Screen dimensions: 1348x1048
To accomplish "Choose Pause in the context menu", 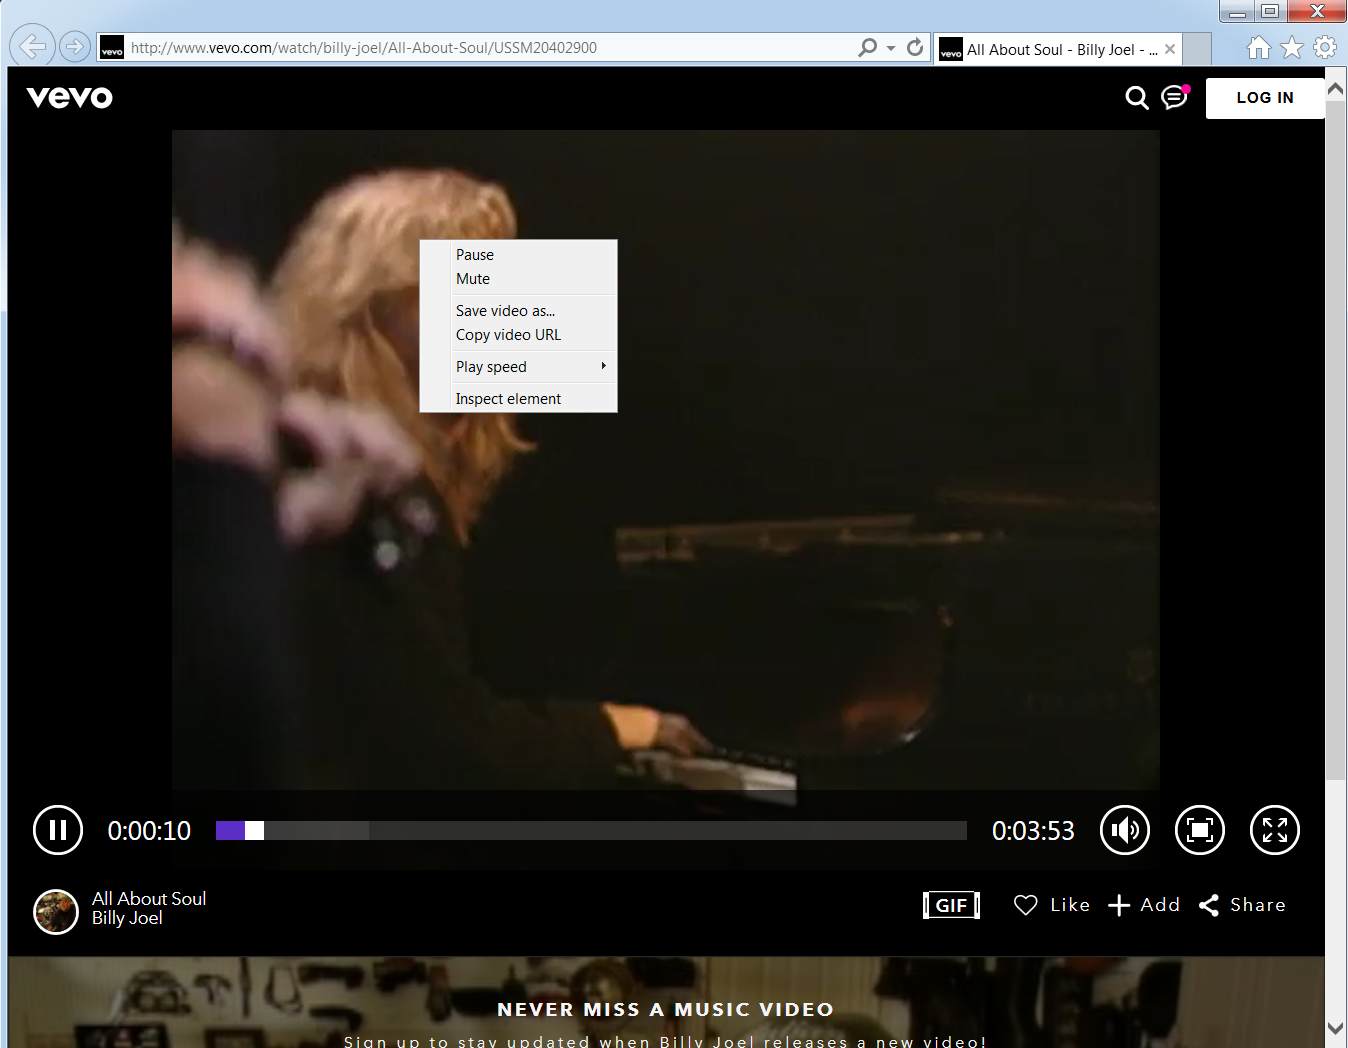I will click(x=518, y=255).
